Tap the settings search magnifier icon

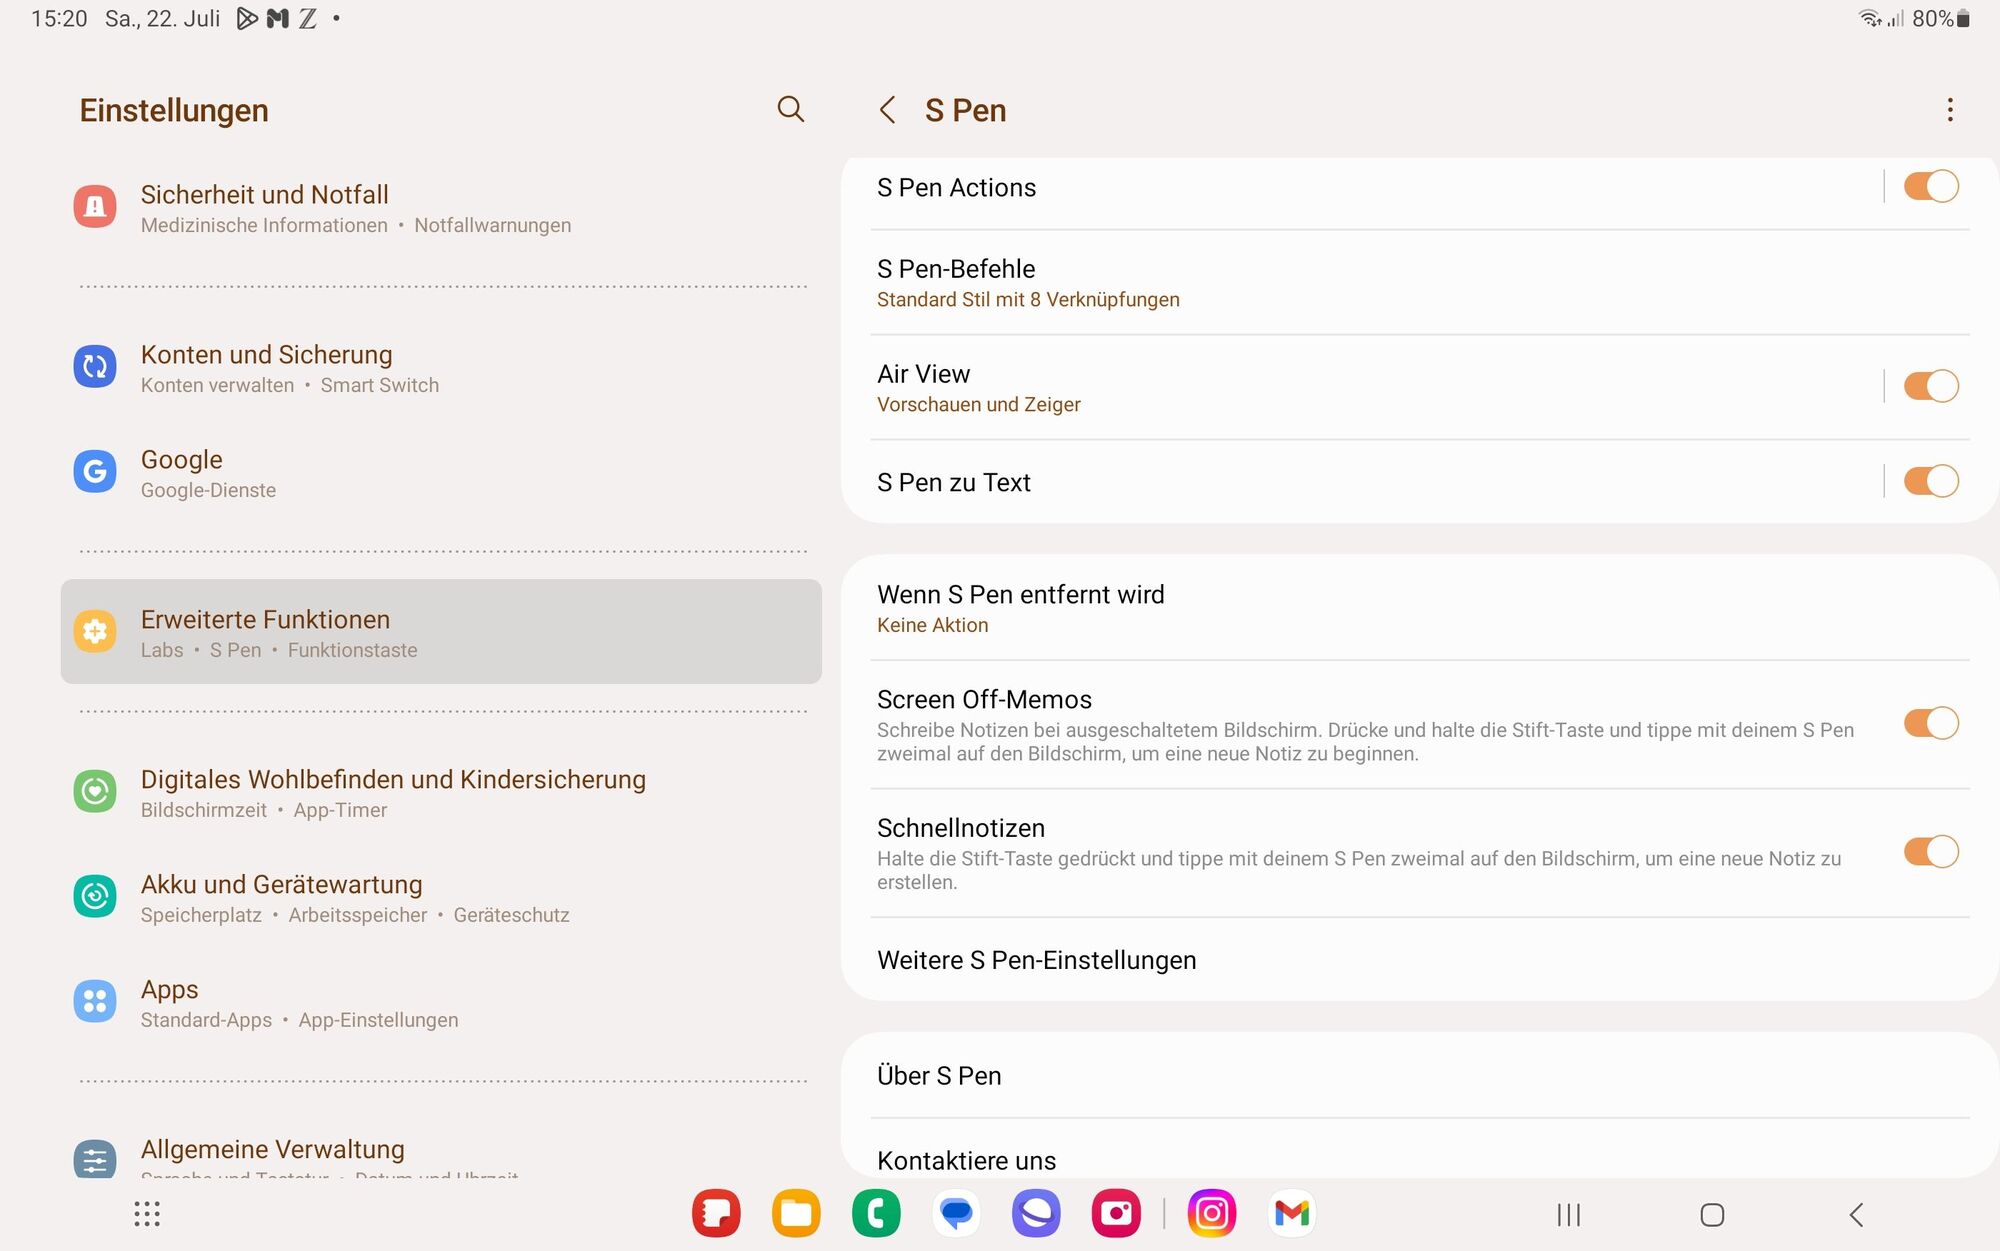tap(790, 109)
